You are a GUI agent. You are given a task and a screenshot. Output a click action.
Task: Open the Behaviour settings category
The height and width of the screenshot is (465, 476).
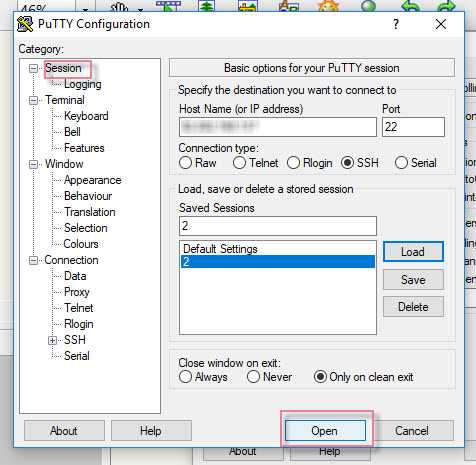click(88, 196)
